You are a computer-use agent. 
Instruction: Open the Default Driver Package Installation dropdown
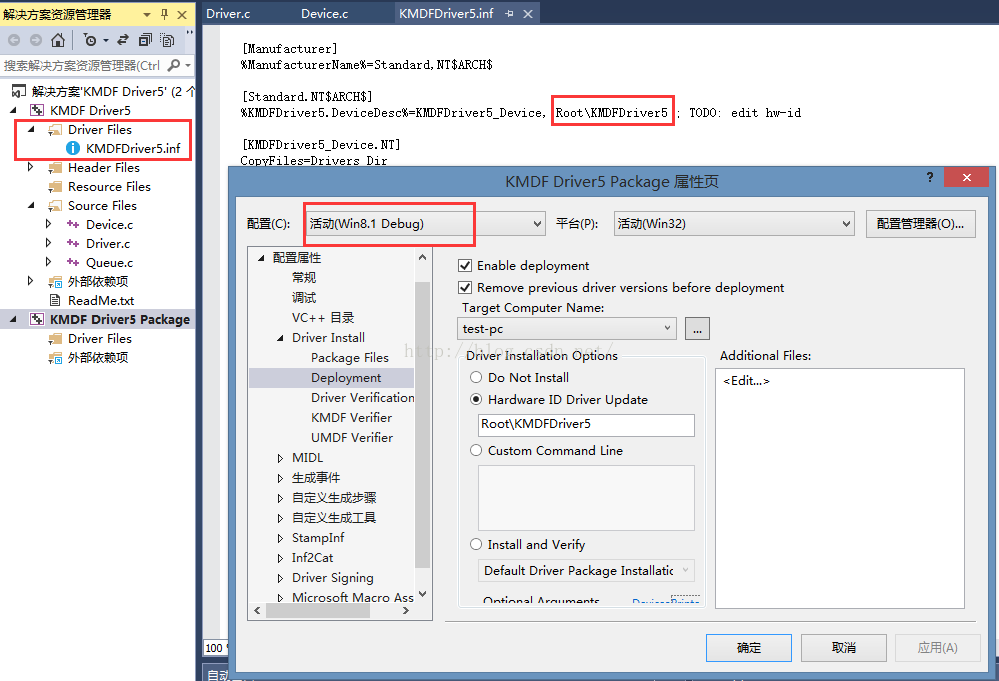tap(586, 570)
